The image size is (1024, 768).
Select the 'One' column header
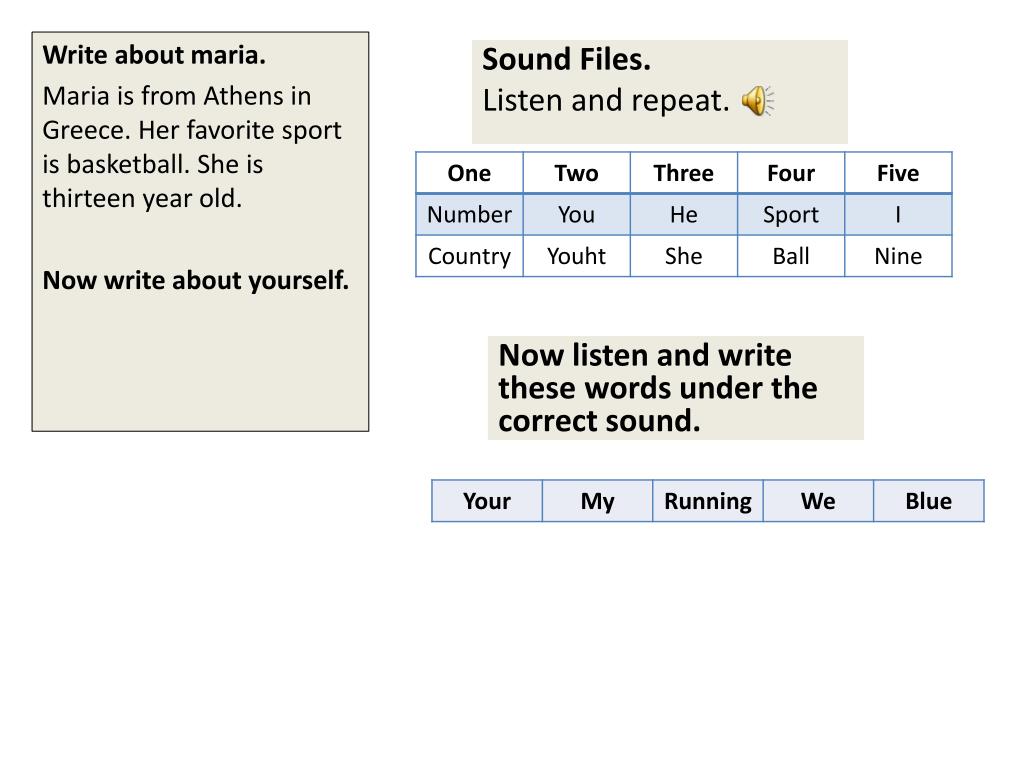(470, 173)
